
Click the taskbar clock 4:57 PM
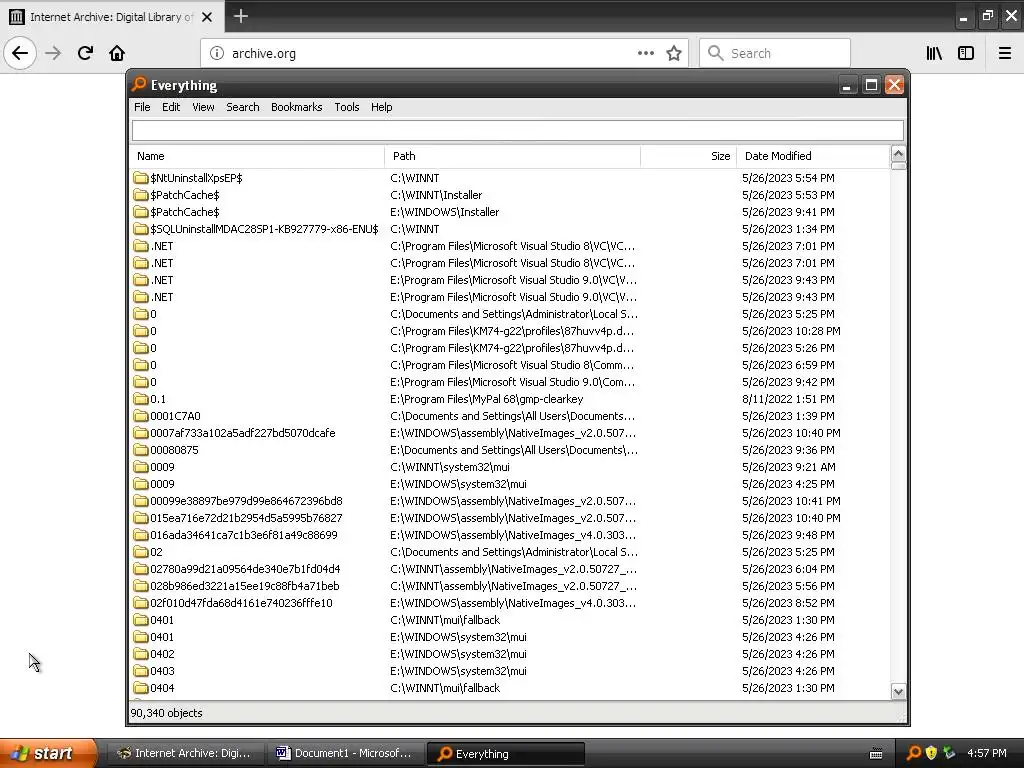tap(987, 753)
